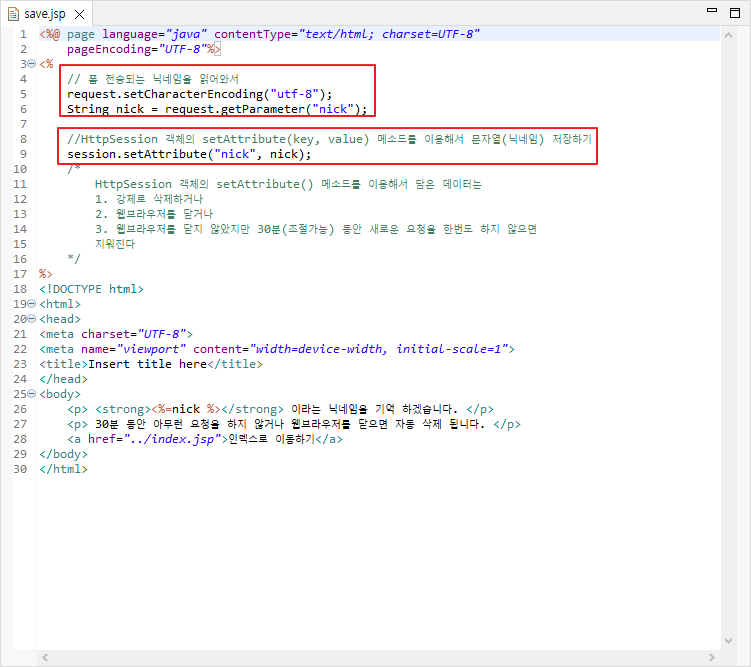Image resolution: width=751 pixels, height=667 pixels.
Task: Click the closing %> tag on line 17
Action: 46,274
